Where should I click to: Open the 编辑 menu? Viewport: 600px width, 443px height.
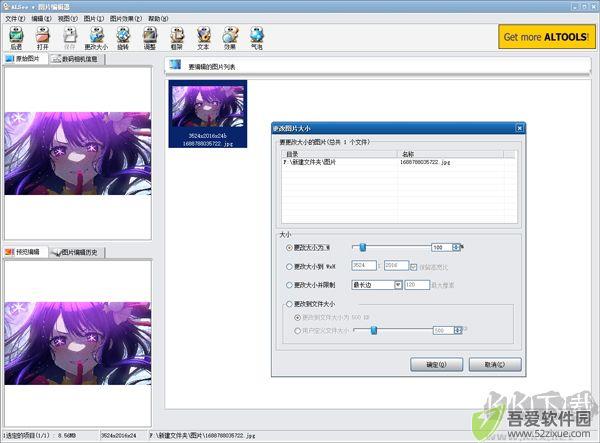(x=41, y=18)
